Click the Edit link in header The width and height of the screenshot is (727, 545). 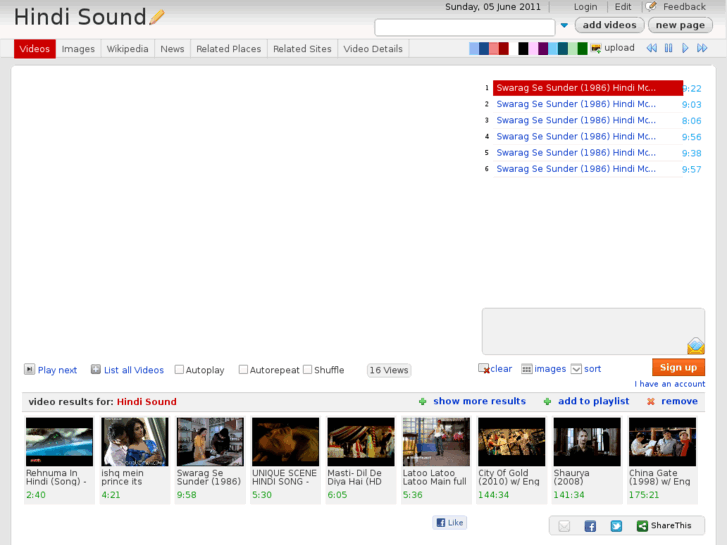[623, 7]
